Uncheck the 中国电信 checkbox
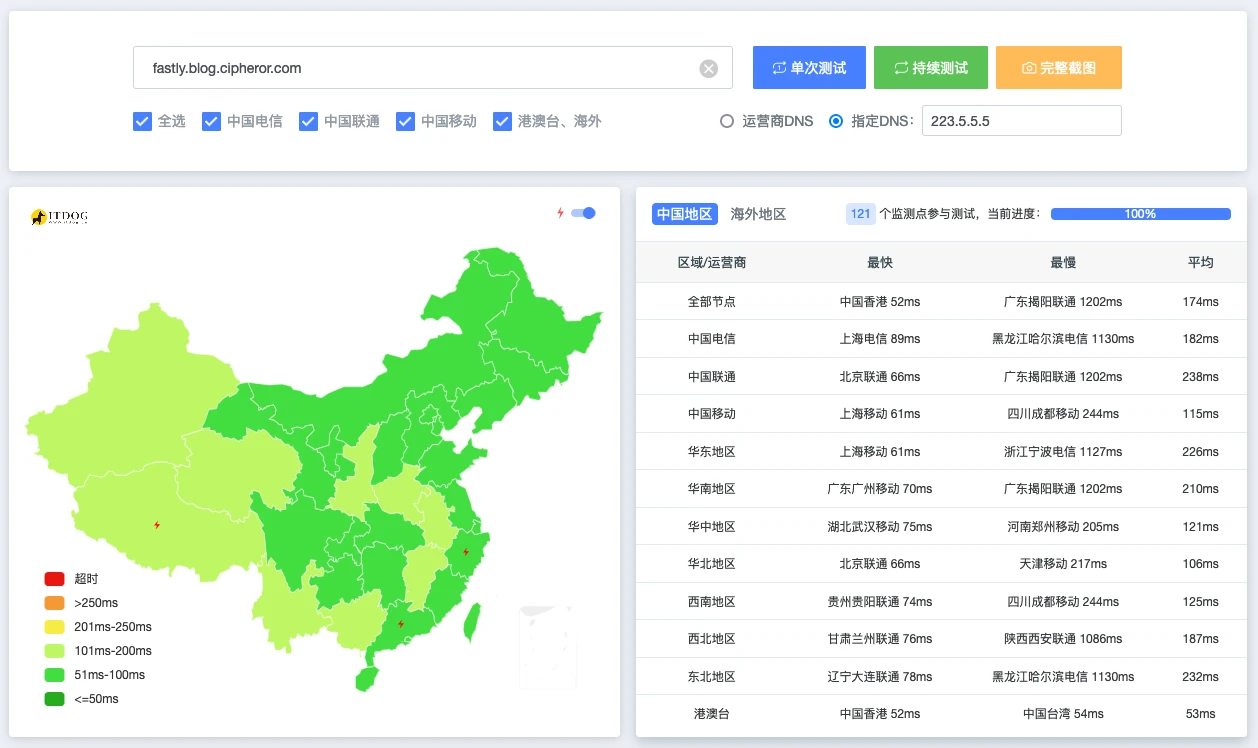Viewport: 1258px width, 748px height. (x=211, y=121)
